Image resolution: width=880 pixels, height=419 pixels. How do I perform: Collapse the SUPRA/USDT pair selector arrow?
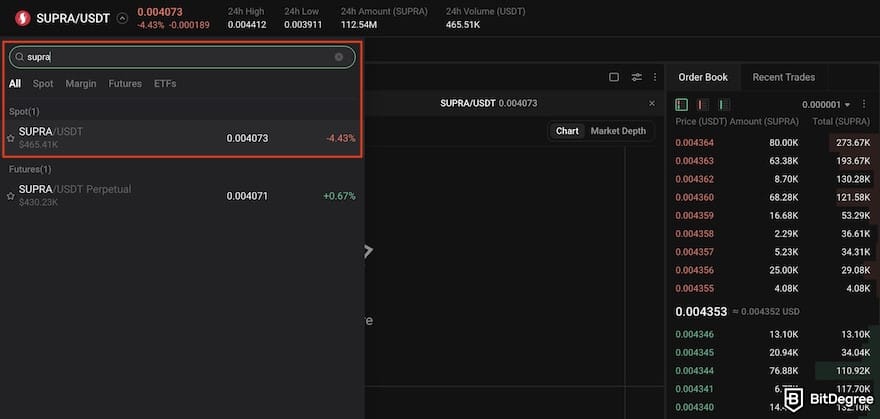tap(122, 19)
